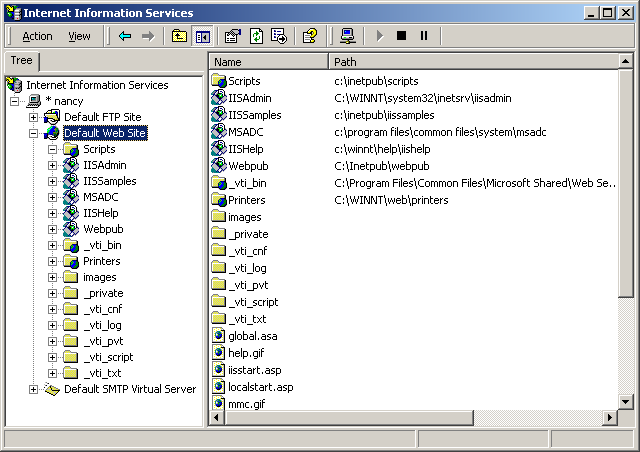
Task: Select IISSamples in the right list
Action: point(255,115)
